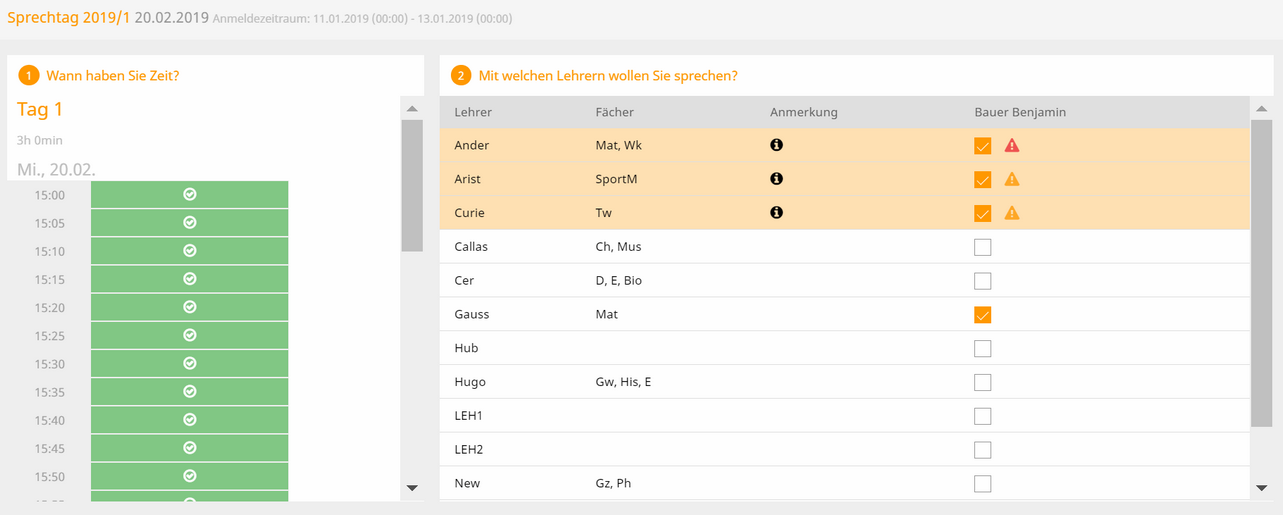The width and height of the screenshot is (1283, 515).
Task: Select the teacher name Hugo
Action: 470,382
